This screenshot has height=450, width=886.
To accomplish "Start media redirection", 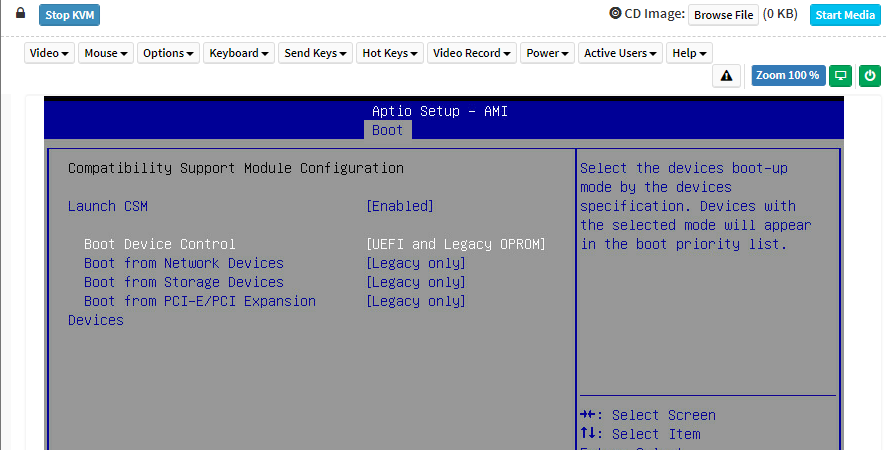I will [845, 15].
